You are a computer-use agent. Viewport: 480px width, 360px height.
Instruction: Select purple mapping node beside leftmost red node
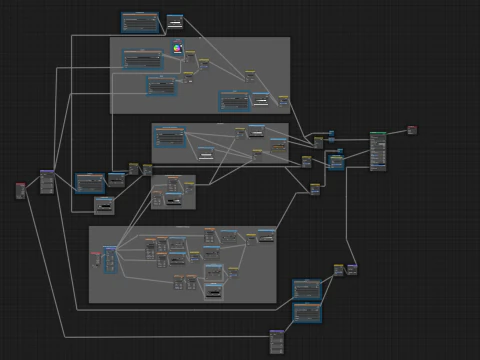pyautogui.click(x=47, y=182)
